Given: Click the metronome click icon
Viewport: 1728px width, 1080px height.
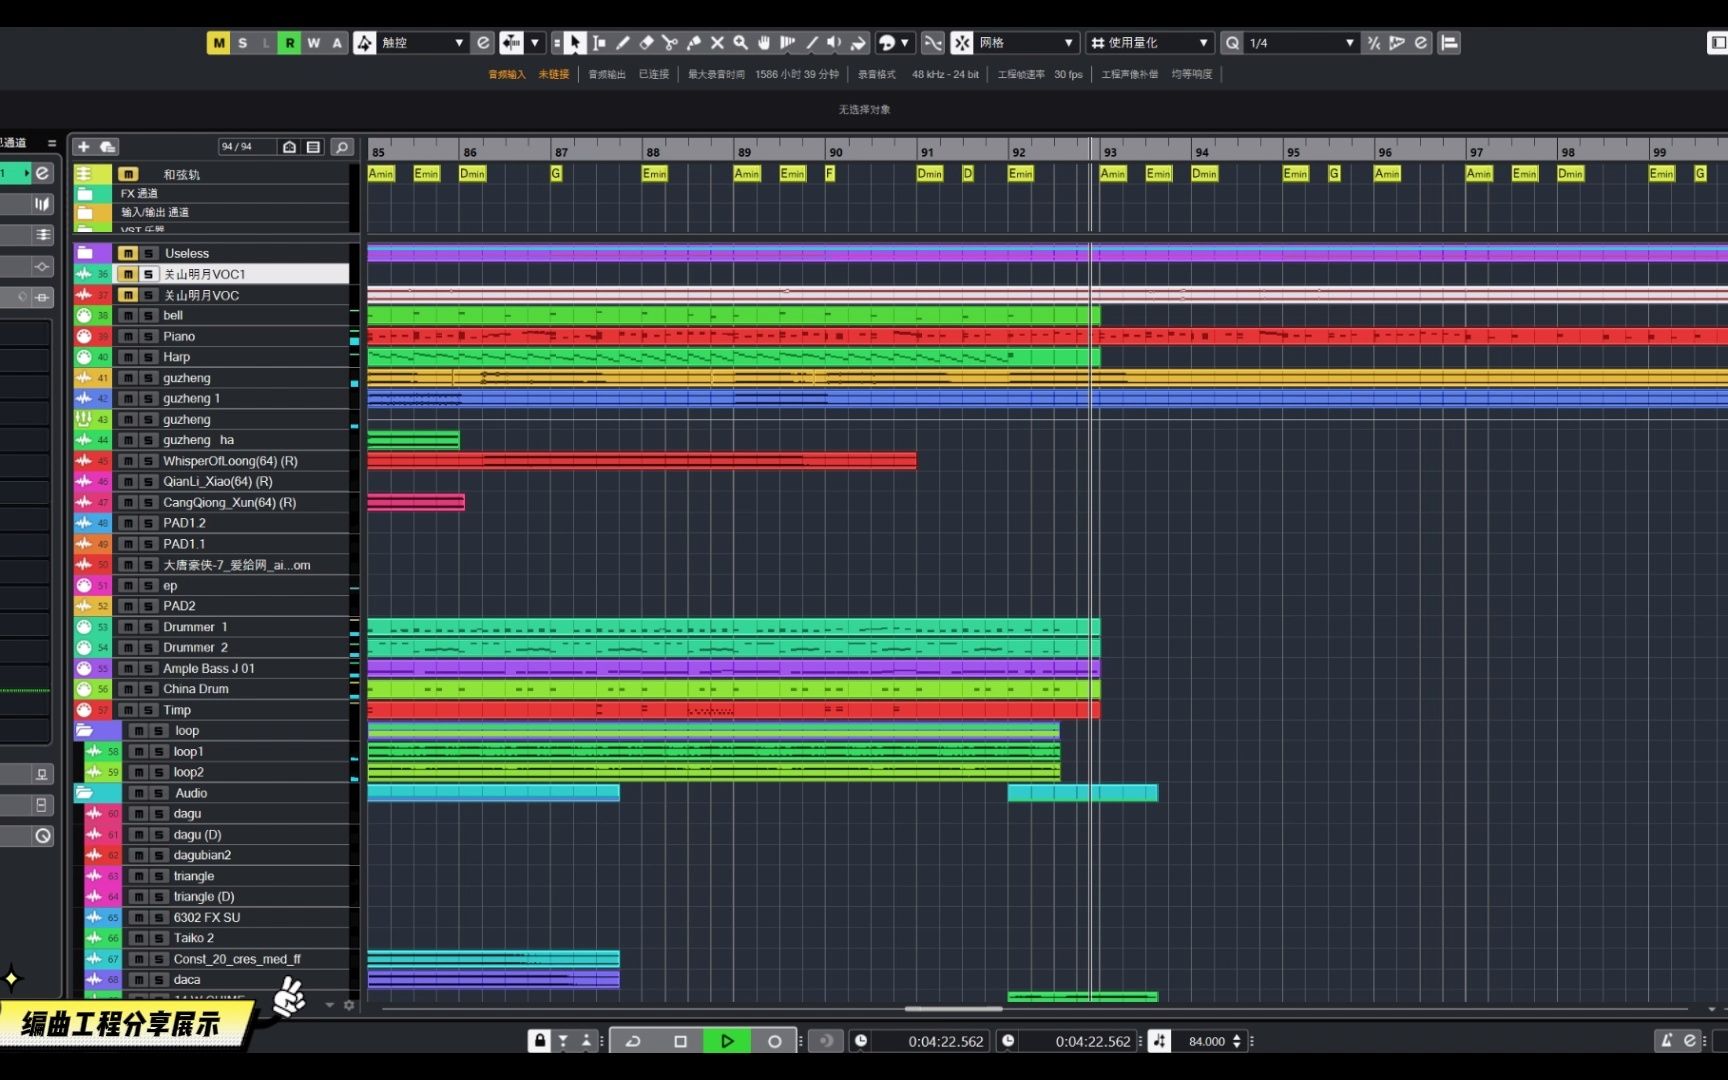Looking at the screenshot, I should point(1667,1041).
